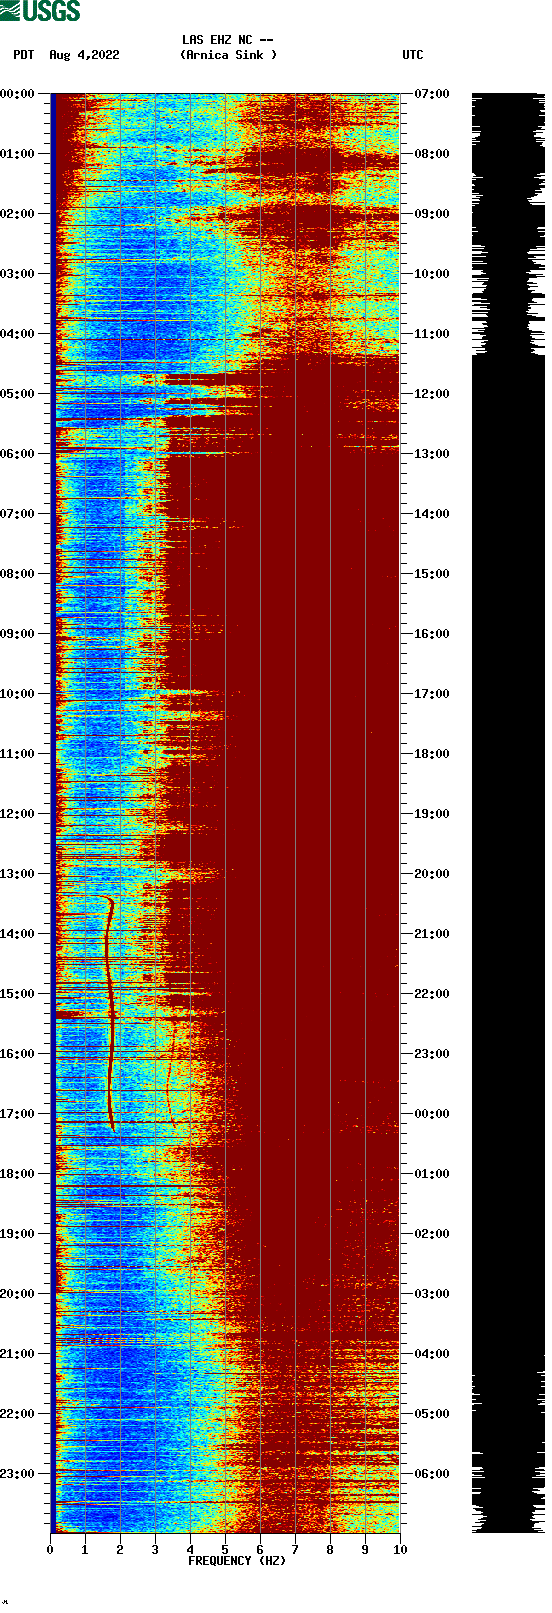
Task: Click frequency axis tick label 8
Action: click(330, 1549)
